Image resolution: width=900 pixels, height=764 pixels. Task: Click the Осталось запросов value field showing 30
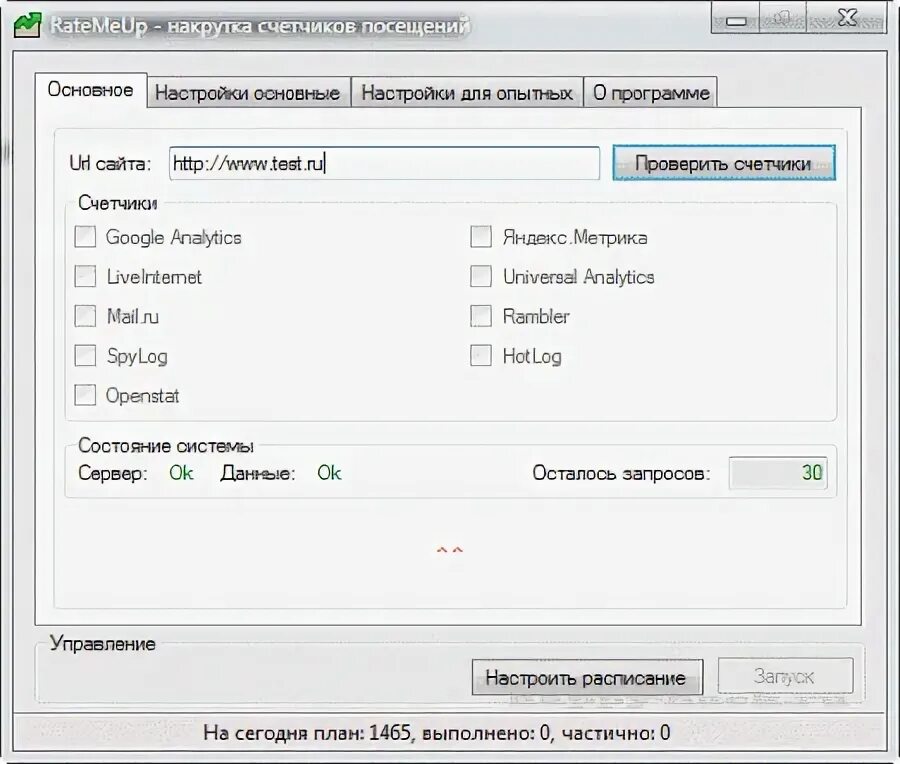coord(778,473)
